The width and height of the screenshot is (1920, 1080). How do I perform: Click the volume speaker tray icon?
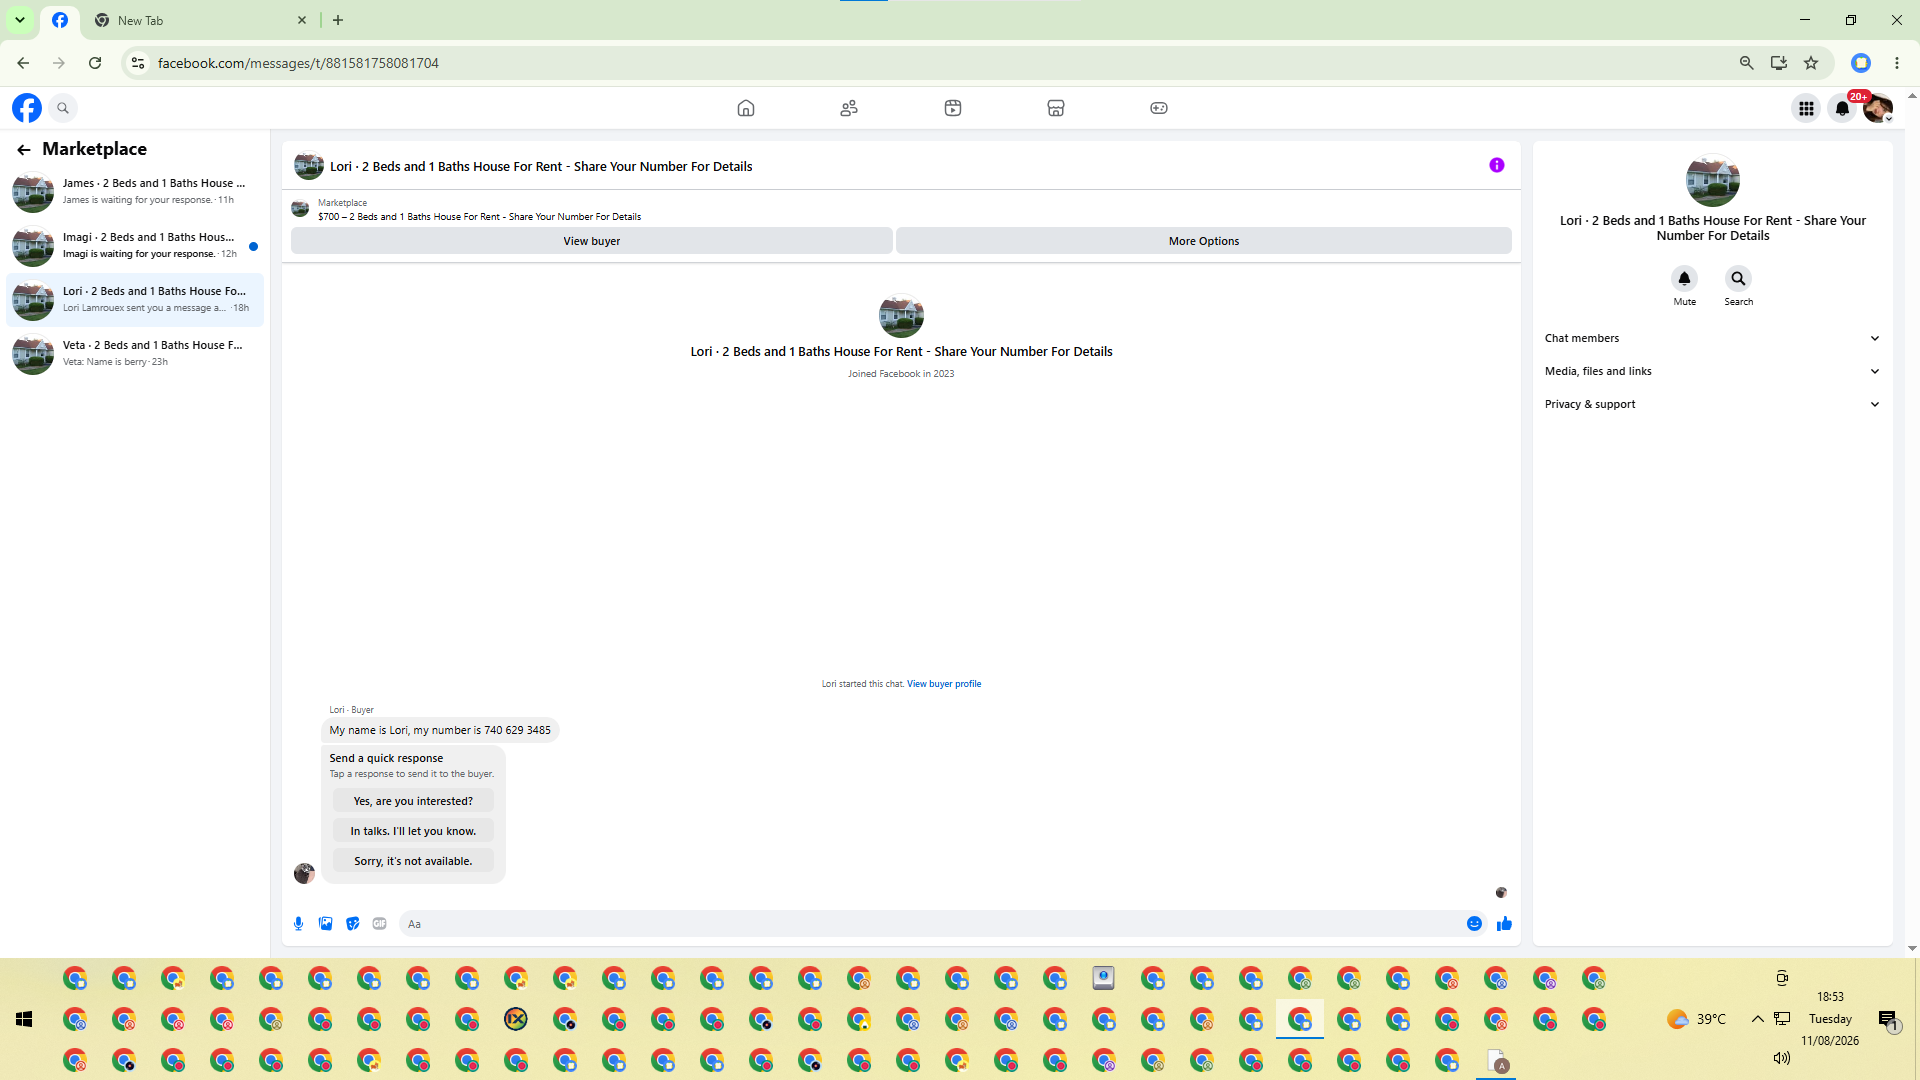[1782, 1058]
